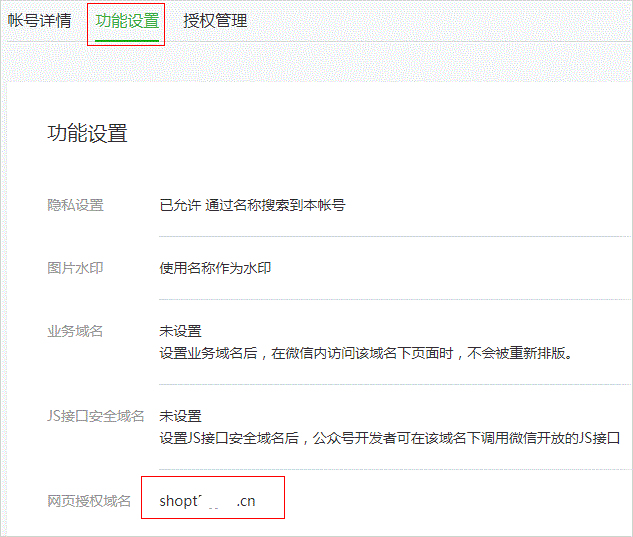The image size is (633, 537).
Task: Click the 功能设置 section heading
Action: coord(88,134)
